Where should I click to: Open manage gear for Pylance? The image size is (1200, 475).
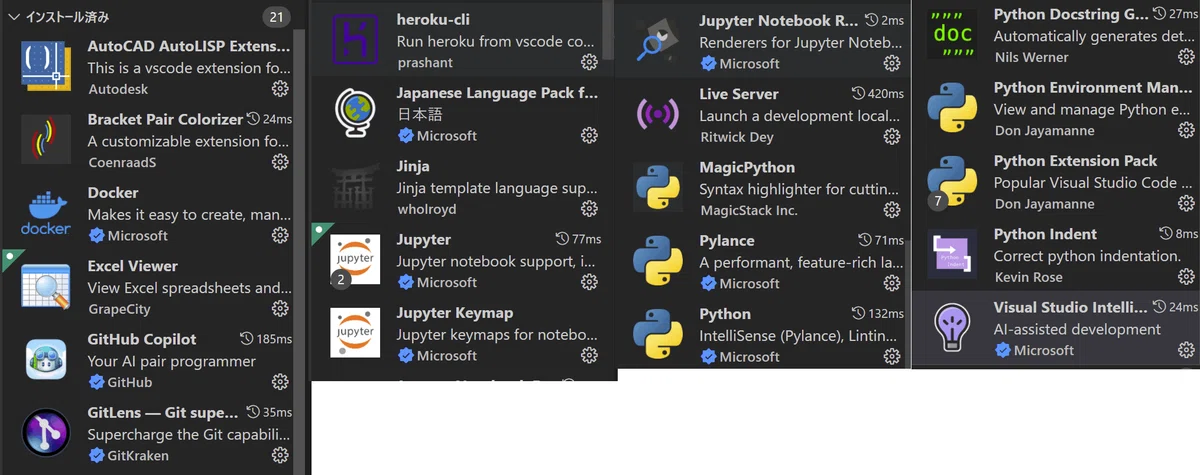(892, 283)
